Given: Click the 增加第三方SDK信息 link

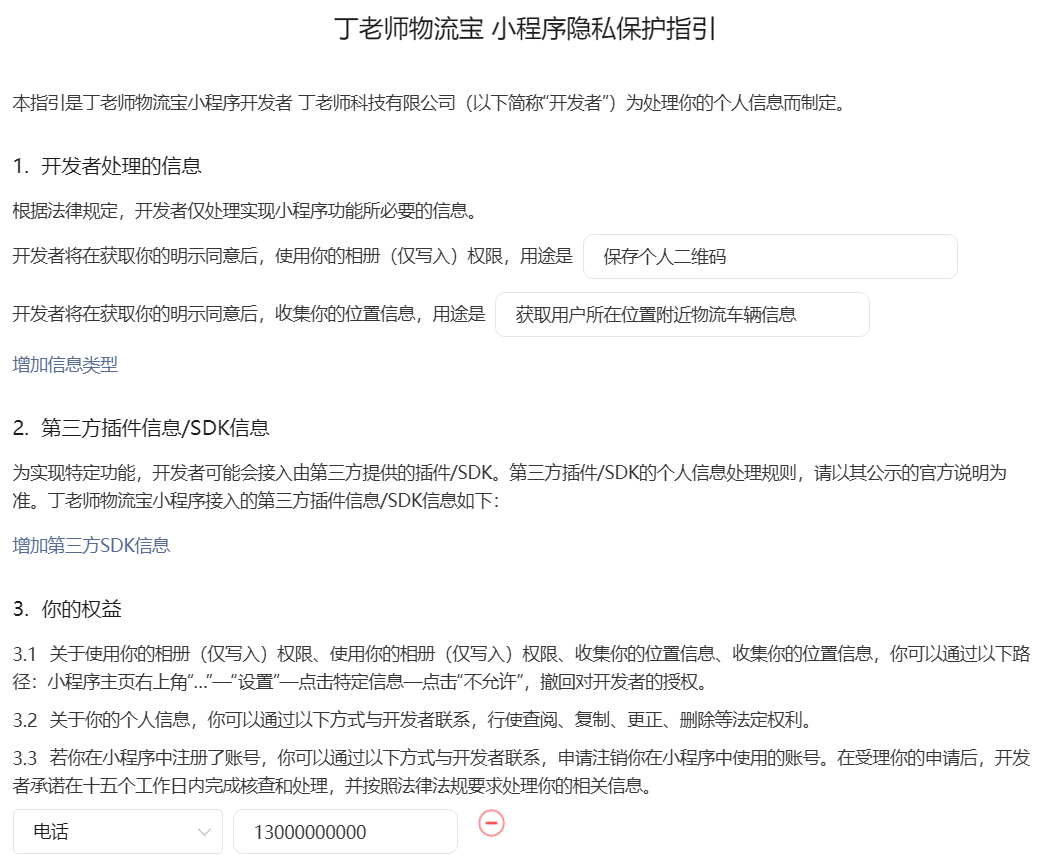Looking at the screenshot, I should click(91, 545).
